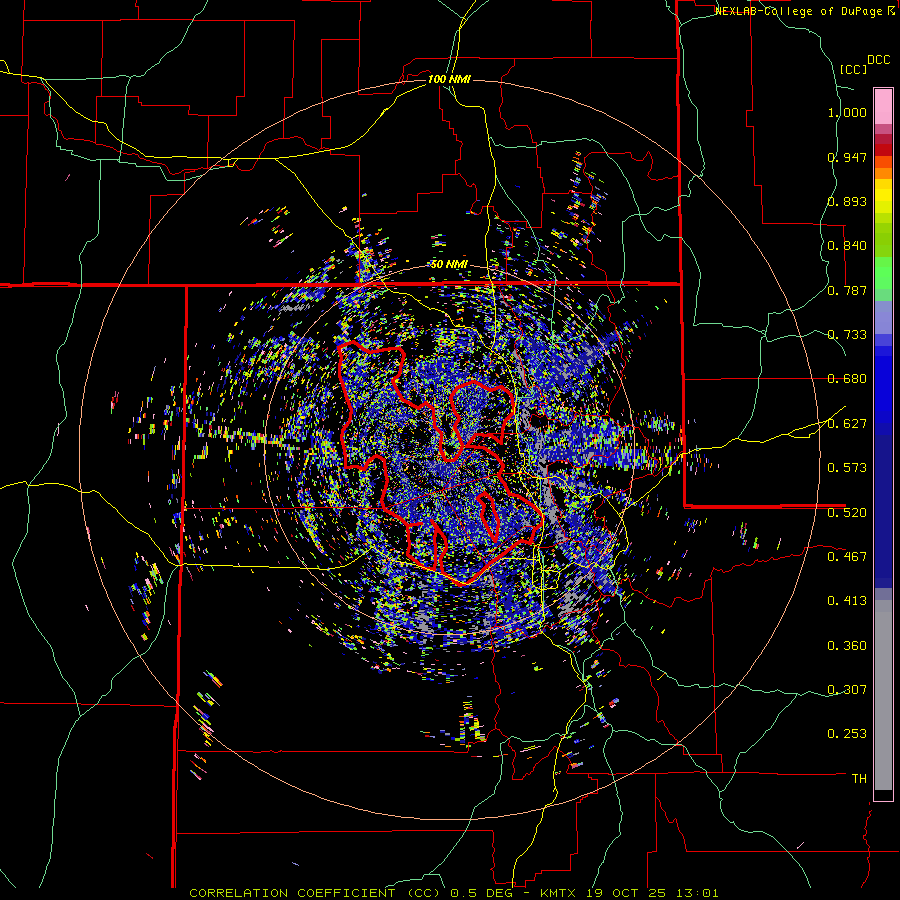The image size is (900, 900).
Task: Select the 0.627 scale value
Action: [x=847, y=424]
